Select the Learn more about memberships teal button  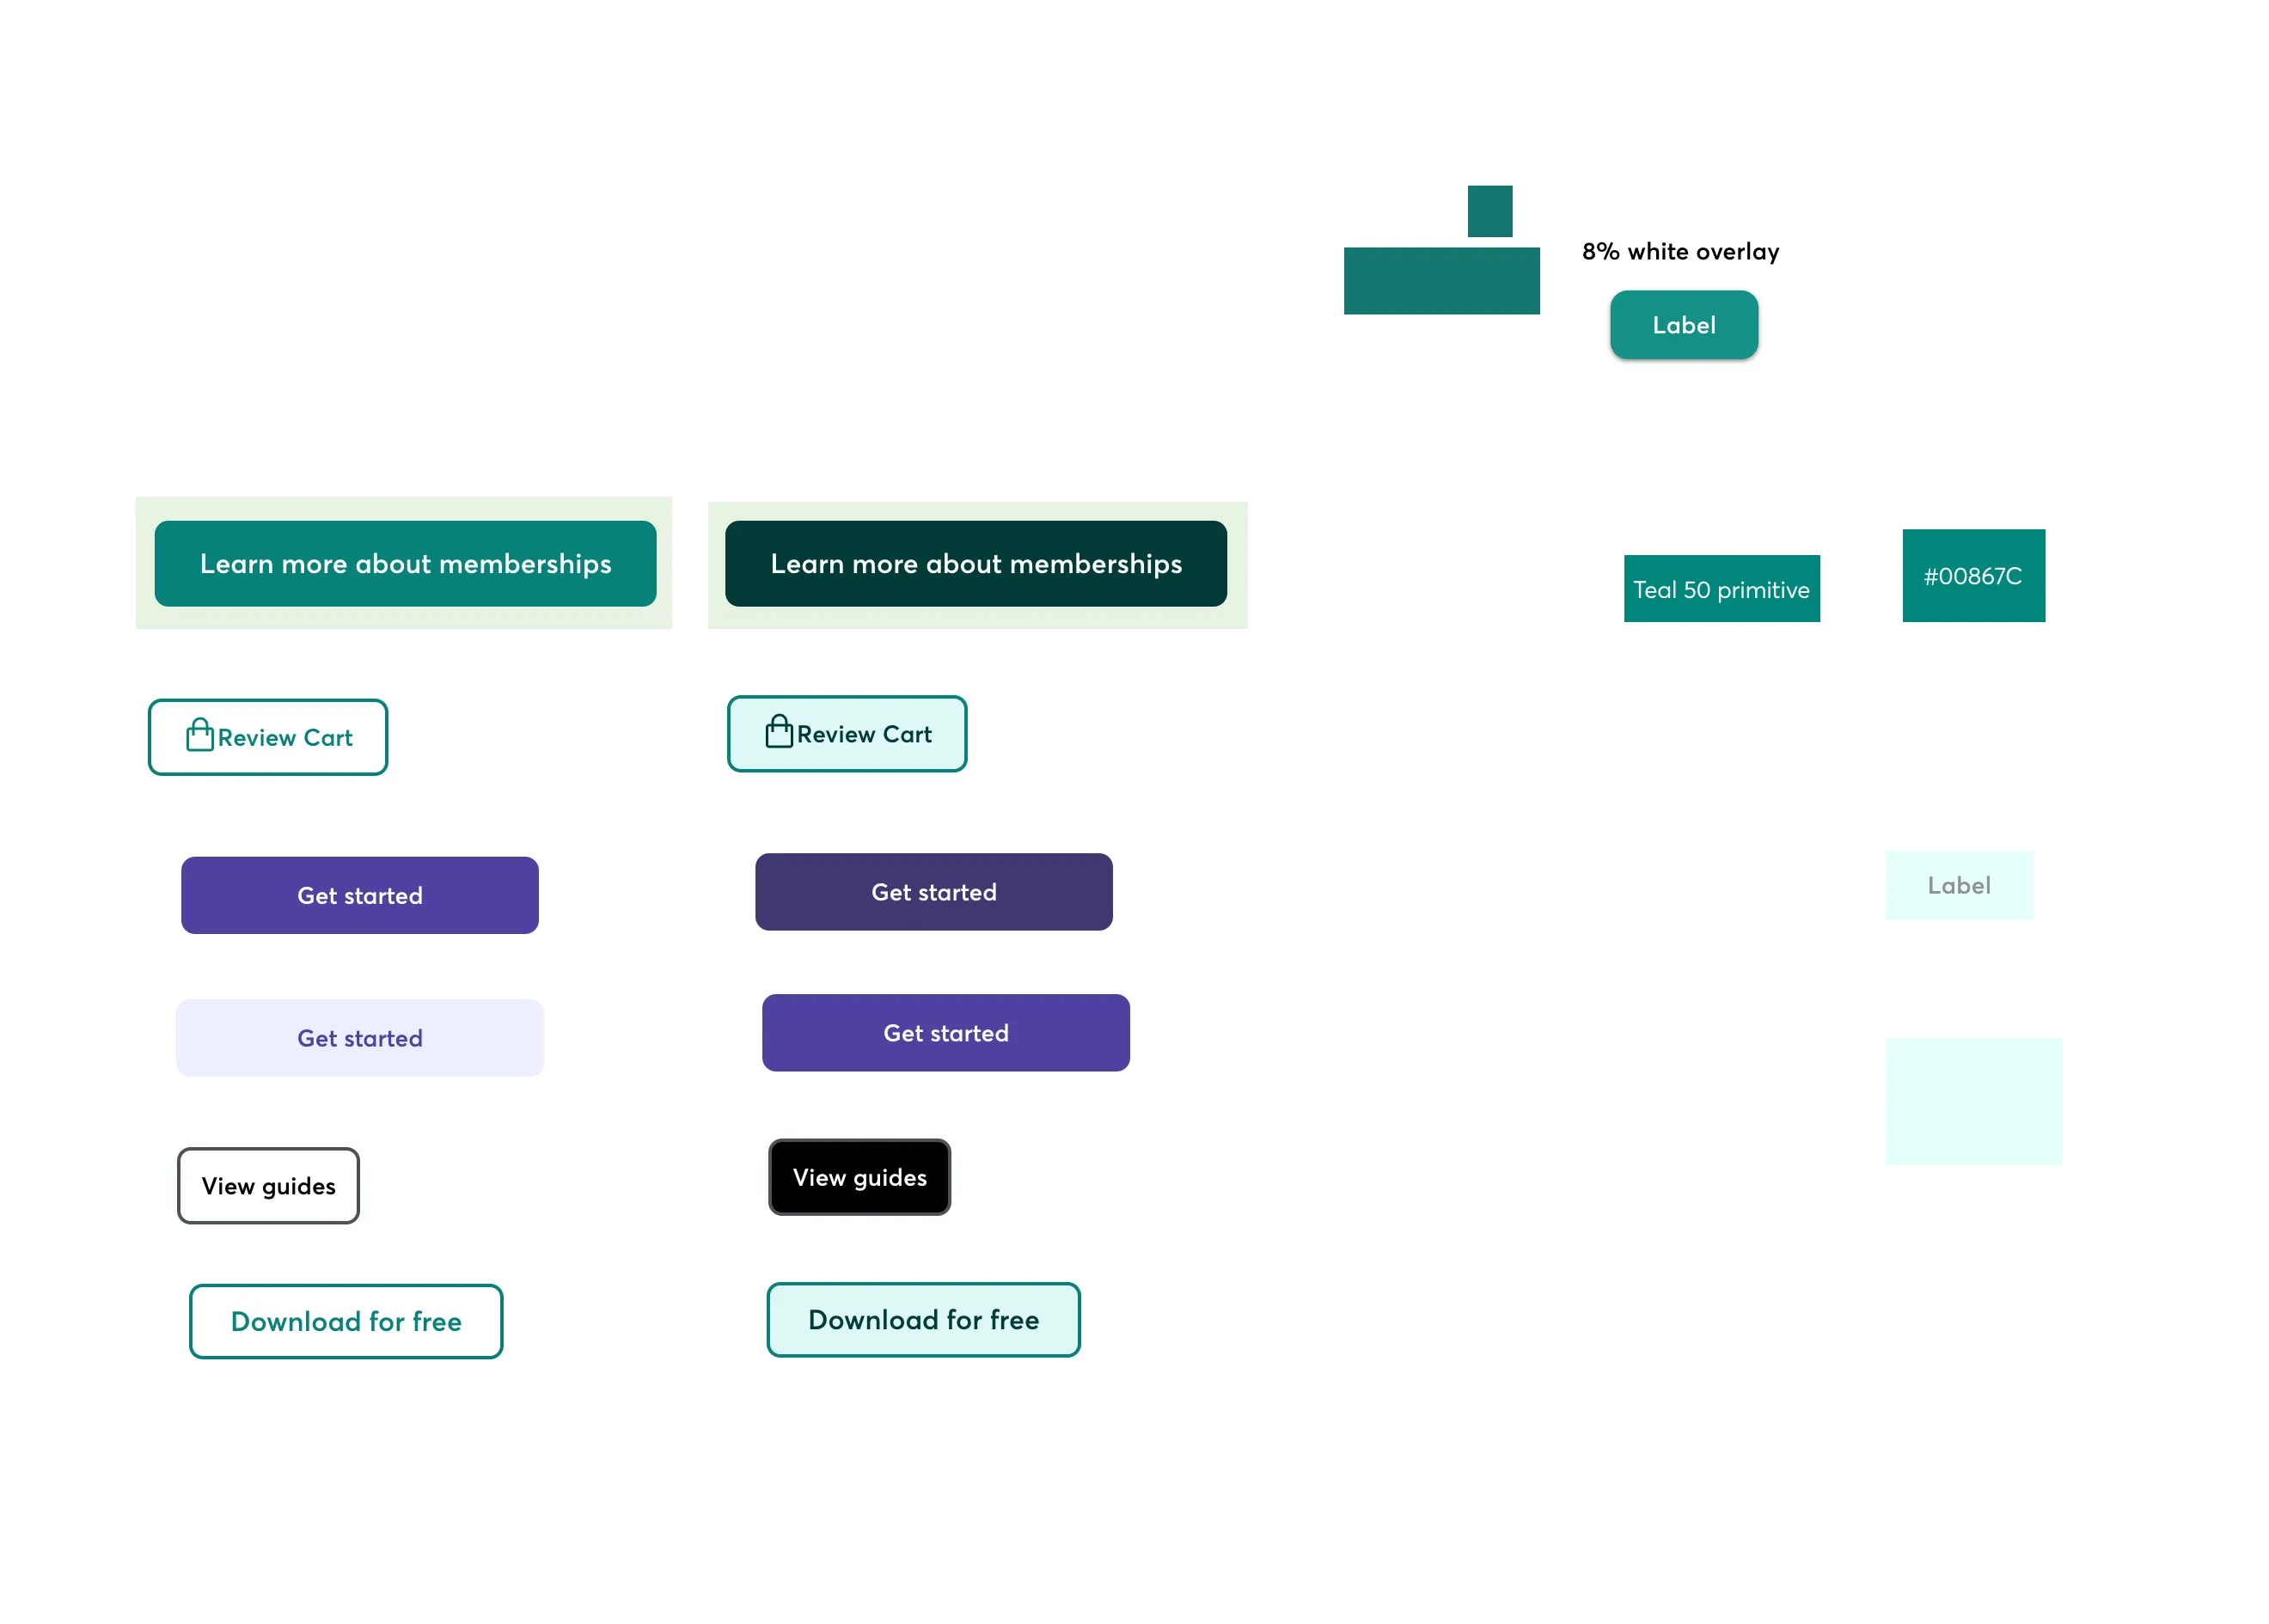coord(404,563)
